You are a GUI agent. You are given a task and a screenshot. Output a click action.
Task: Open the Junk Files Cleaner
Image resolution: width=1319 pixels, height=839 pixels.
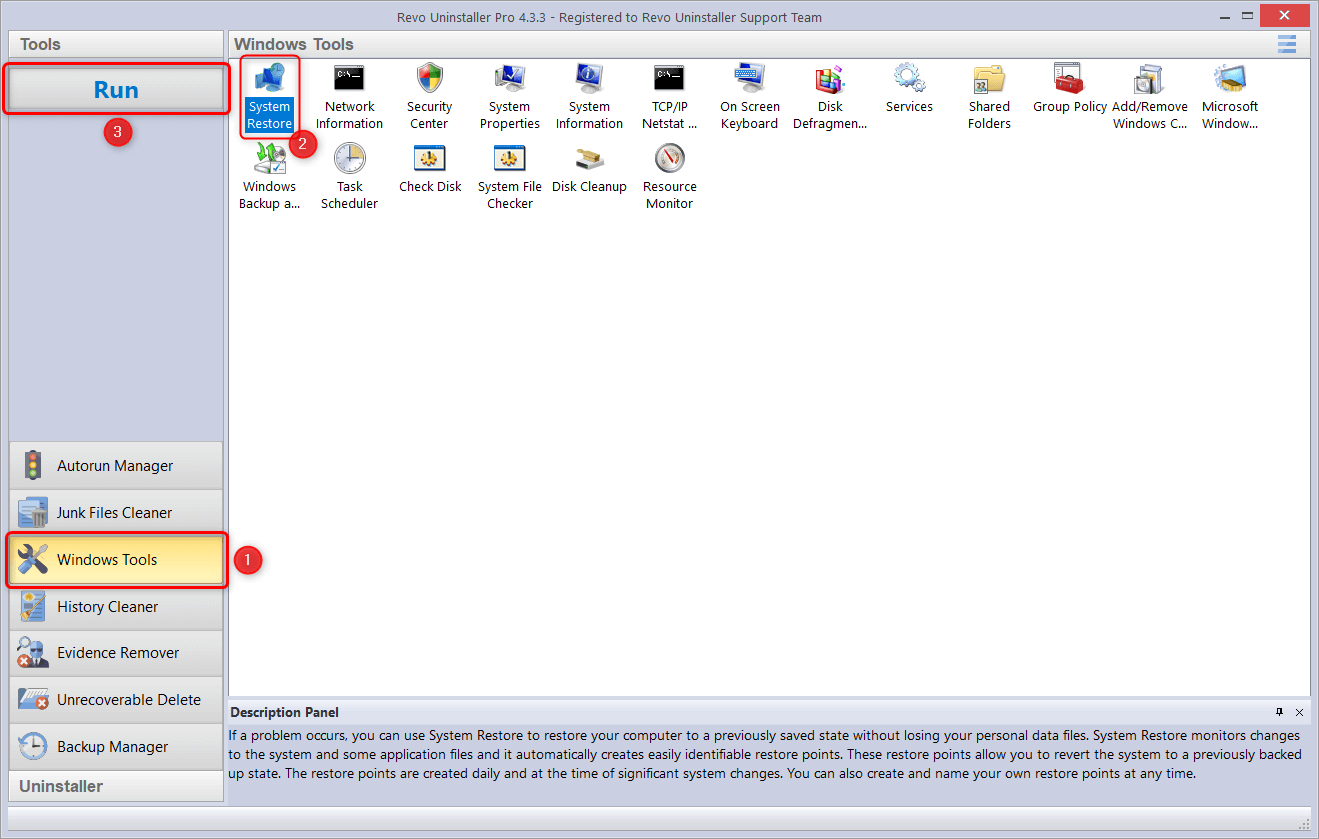coord(116,513)
